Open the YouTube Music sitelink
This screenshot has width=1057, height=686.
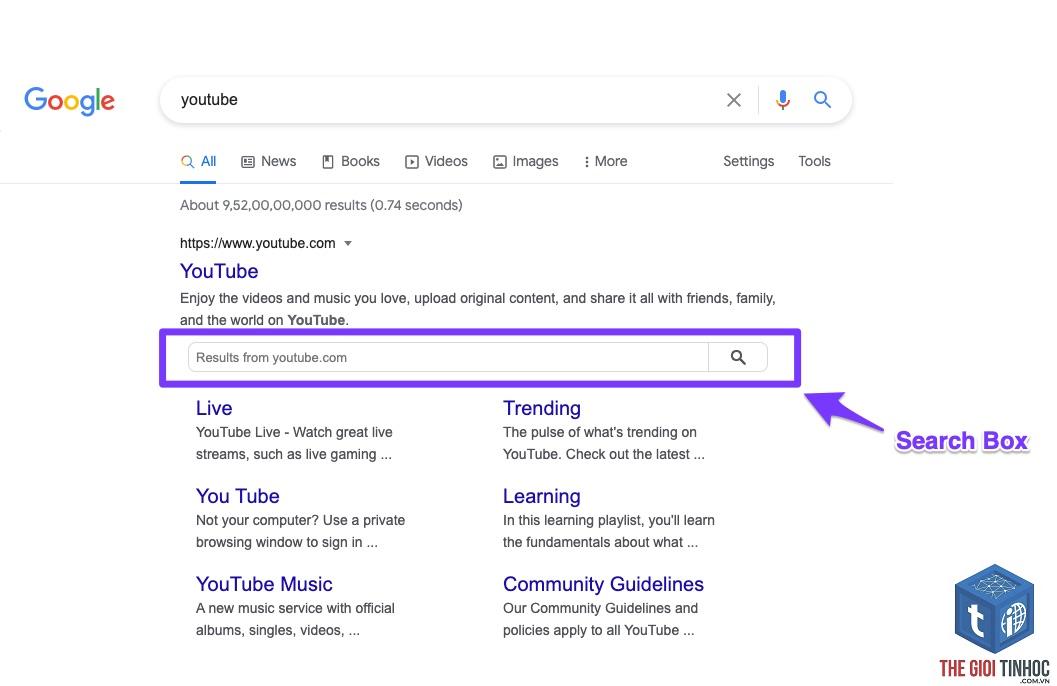(x=264, y=584)
